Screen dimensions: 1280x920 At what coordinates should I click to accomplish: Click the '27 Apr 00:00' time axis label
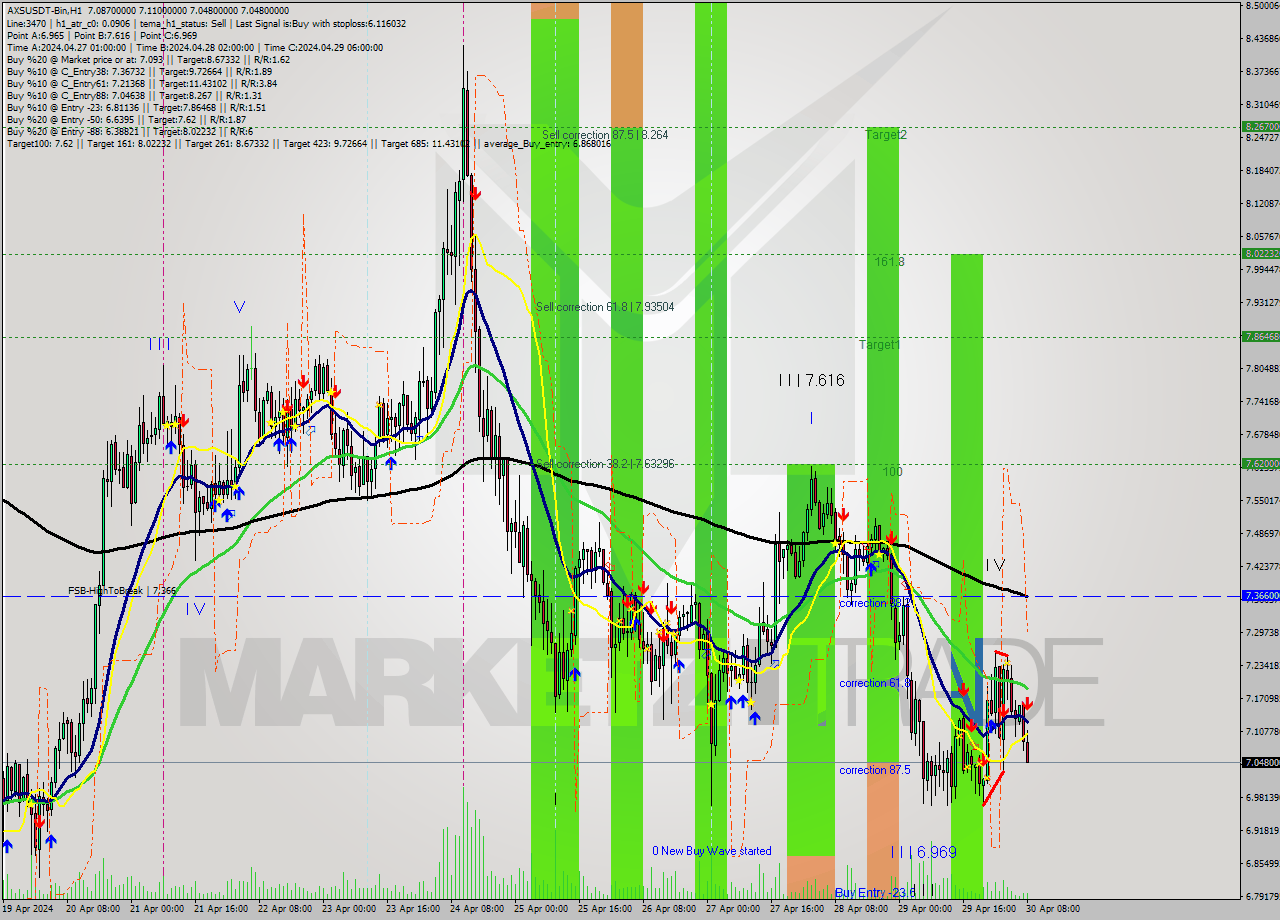click(733, 909)
